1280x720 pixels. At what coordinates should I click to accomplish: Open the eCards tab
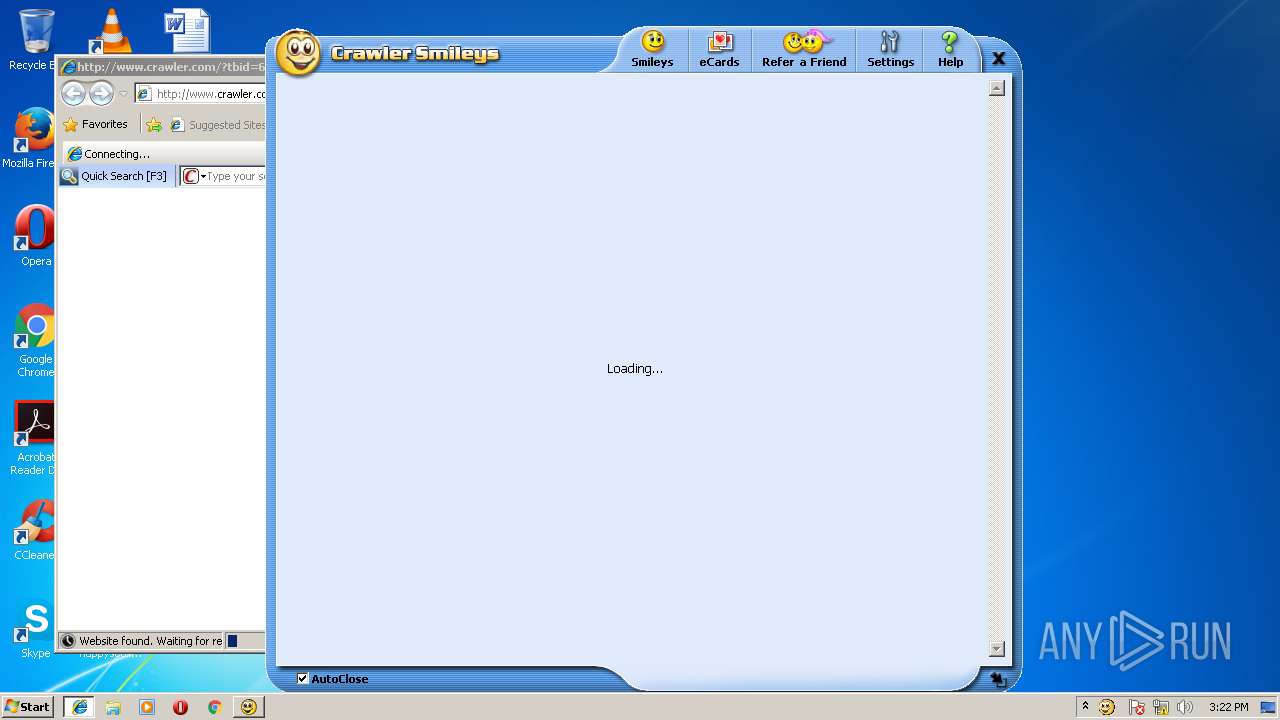click(719, 49)
